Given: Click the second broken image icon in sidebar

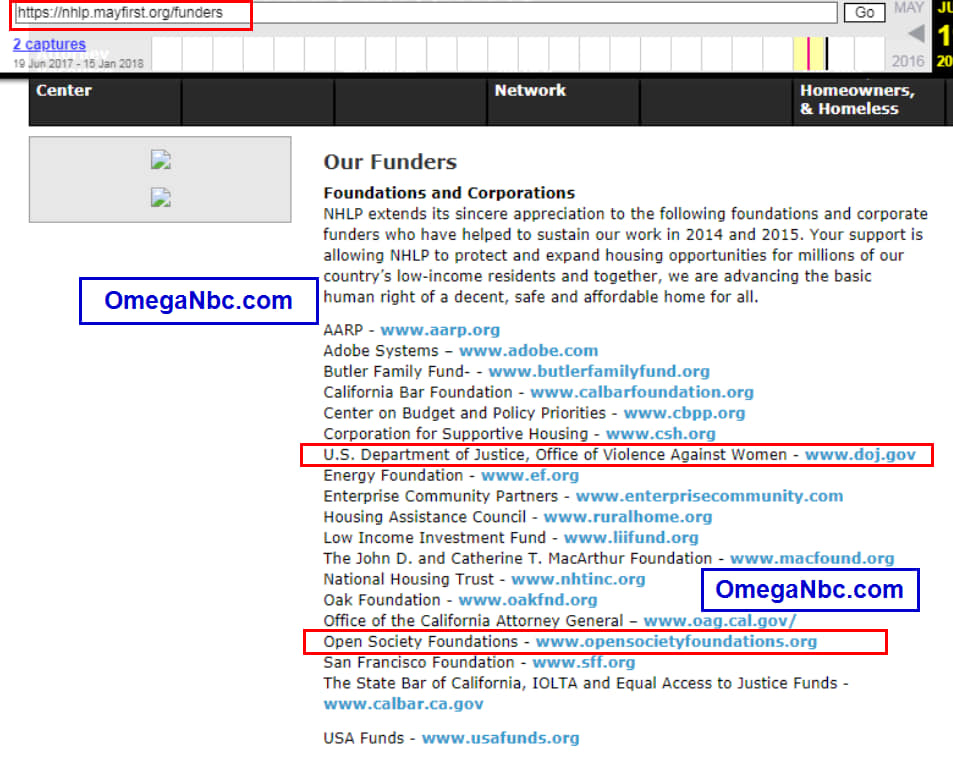Looking at the screenshot, I should pyautogui.click(x=160, y=197).
